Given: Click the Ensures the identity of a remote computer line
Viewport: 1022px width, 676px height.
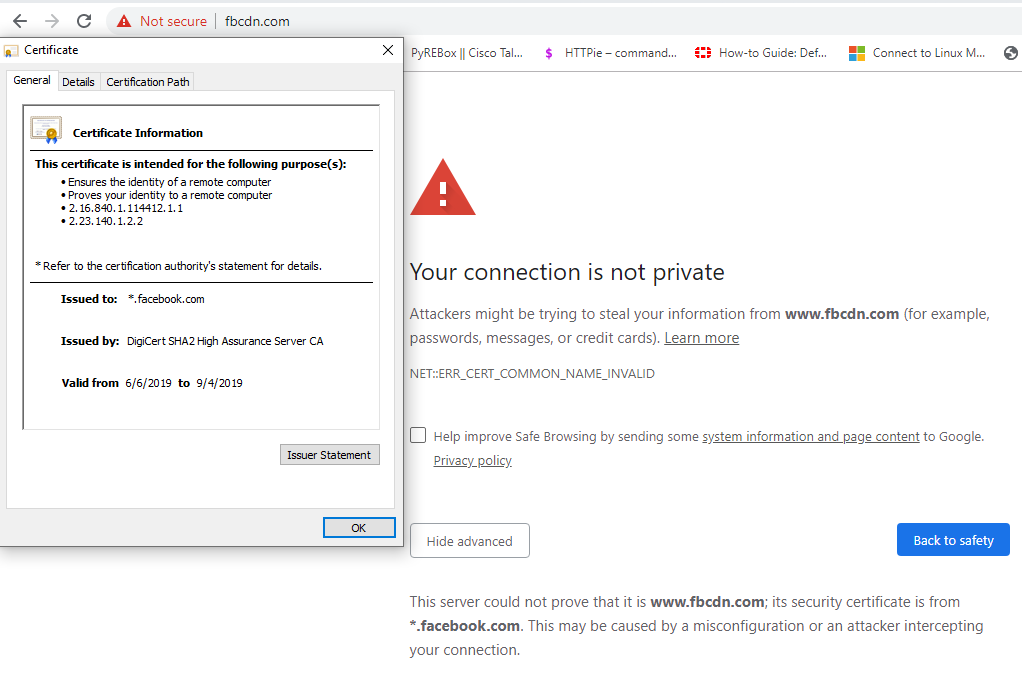Looking at the screenshot, I should [x=169, y=183].
